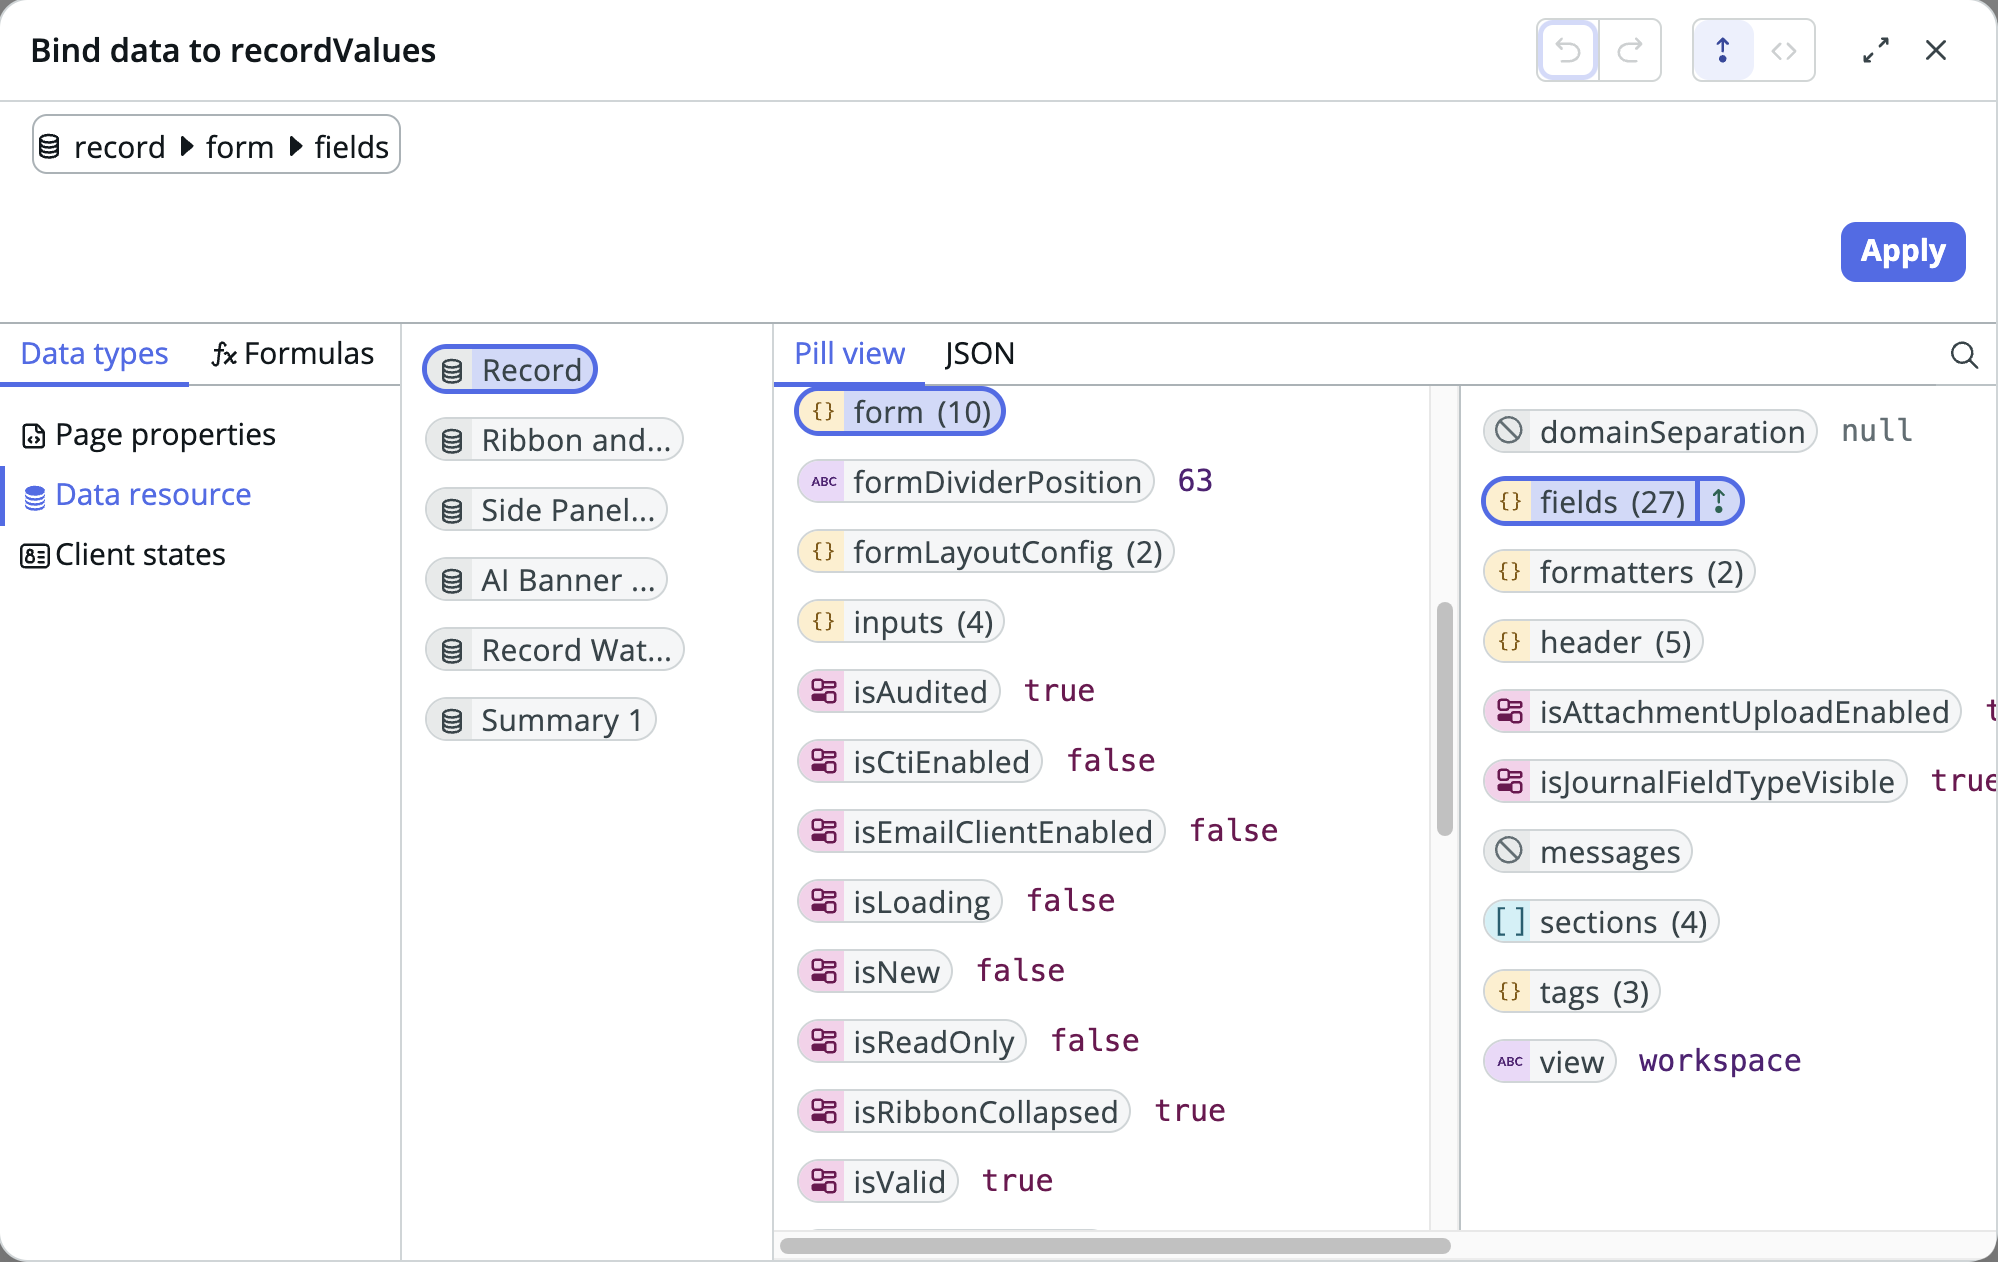Switch to the JSON tab

(x=979, y=354)
